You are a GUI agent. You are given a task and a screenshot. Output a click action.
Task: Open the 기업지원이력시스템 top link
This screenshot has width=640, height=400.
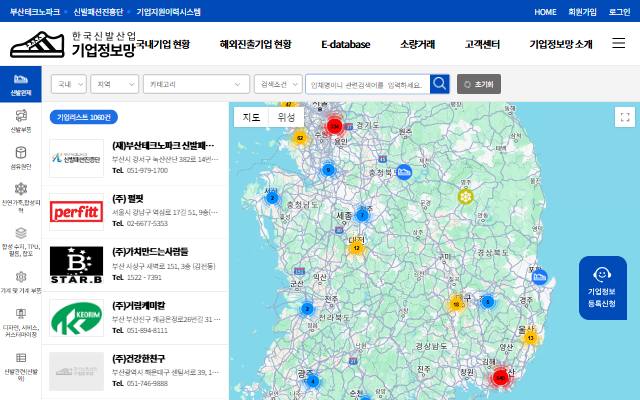tap(168, 12)
